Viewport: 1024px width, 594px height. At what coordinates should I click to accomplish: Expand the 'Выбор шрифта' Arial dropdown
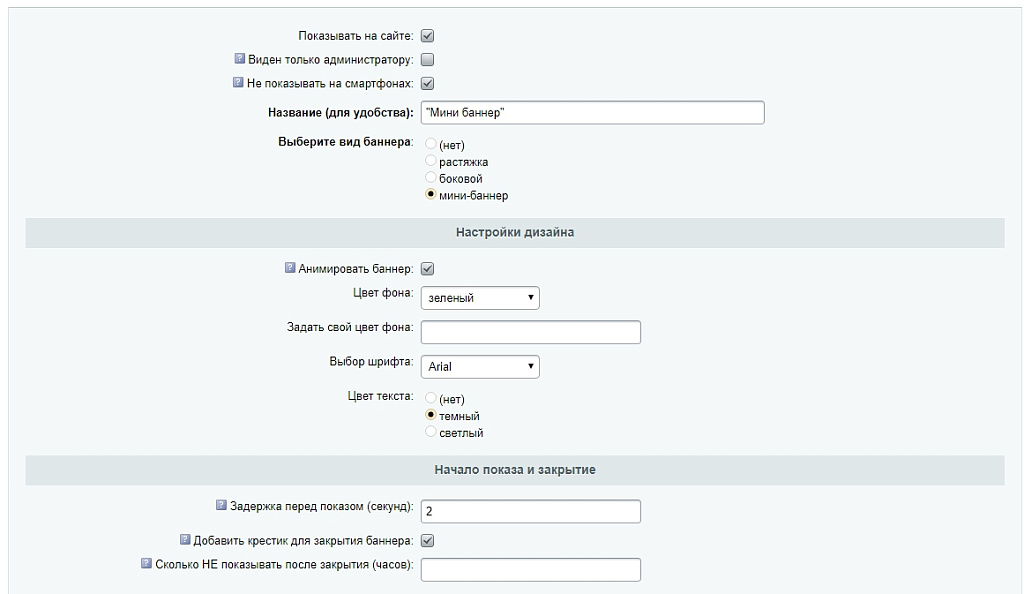coord(480,367)
